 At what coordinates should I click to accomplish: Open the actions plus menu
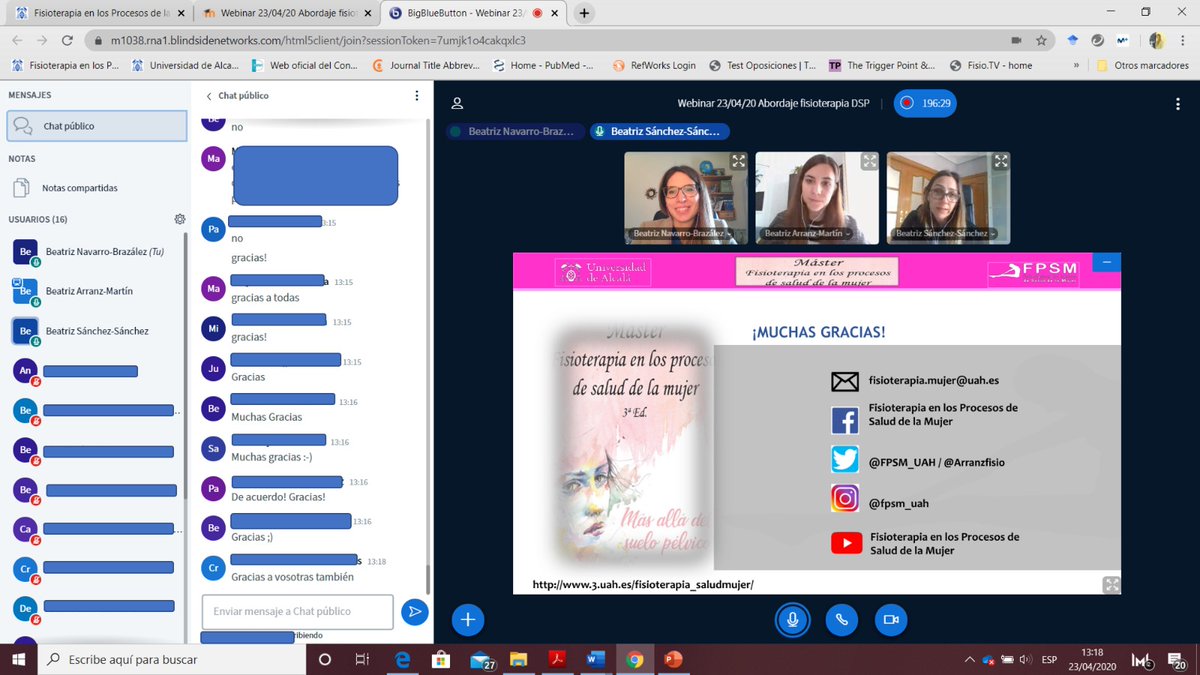pos(467,620)
